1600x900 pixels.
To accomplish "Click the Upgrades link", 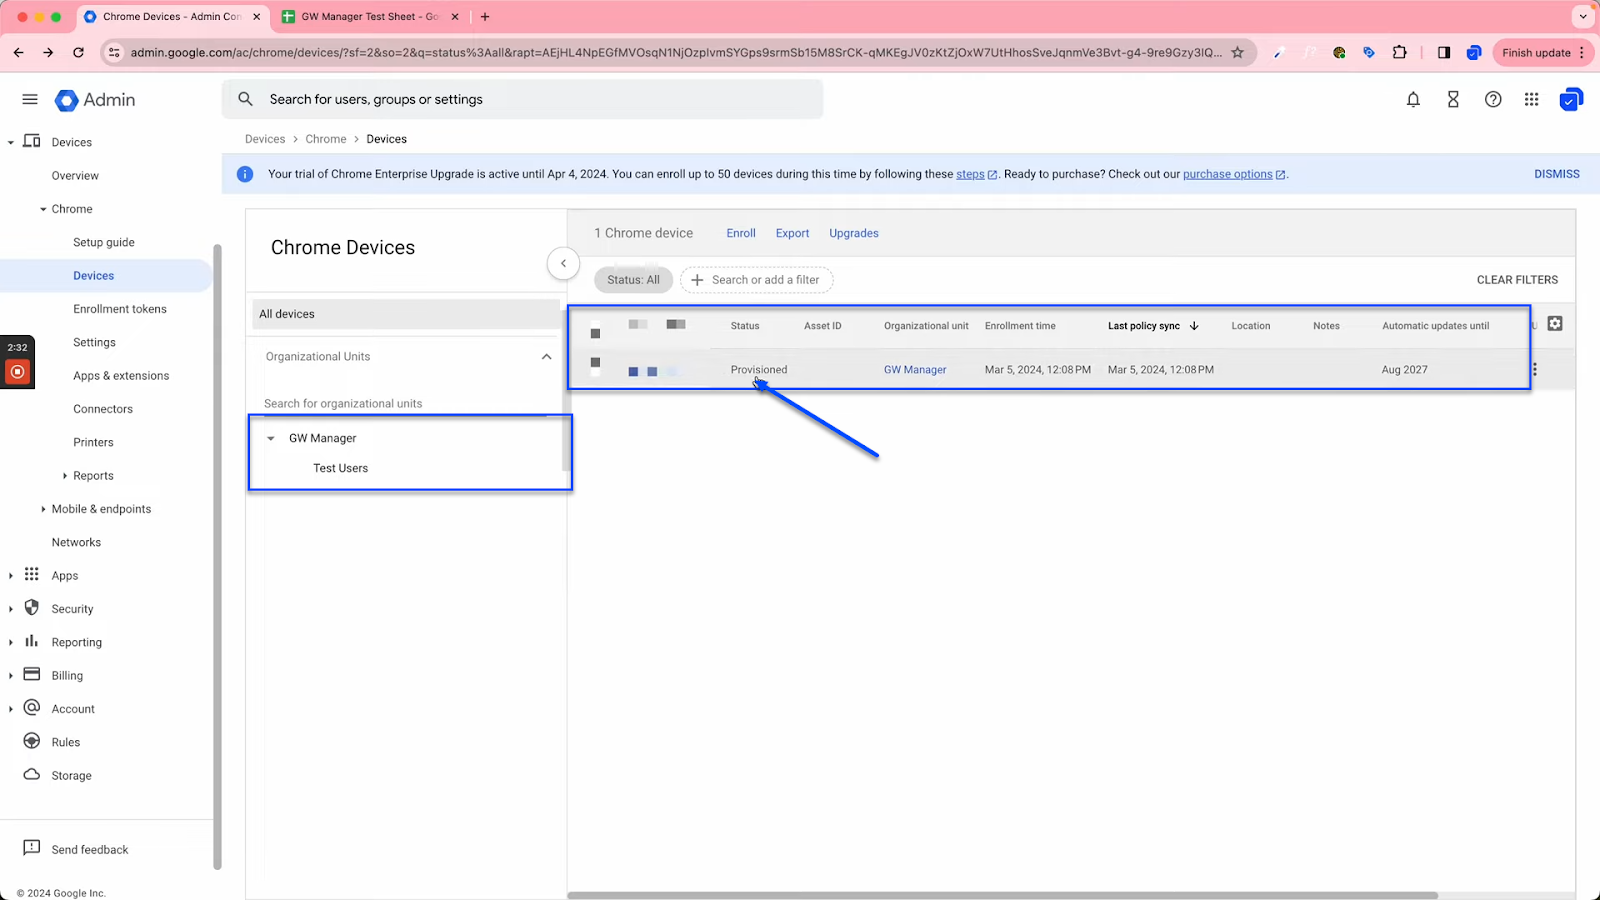I will (x=854, y=233).
